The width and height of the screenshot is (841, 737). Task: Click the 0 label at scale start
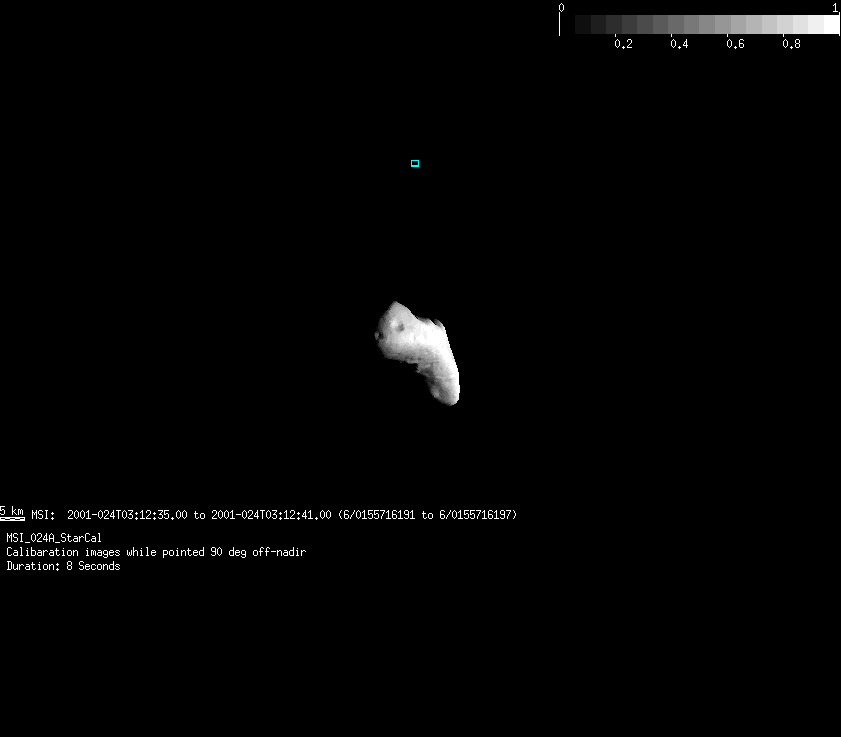pyautogui.click(x=561, y=8)
